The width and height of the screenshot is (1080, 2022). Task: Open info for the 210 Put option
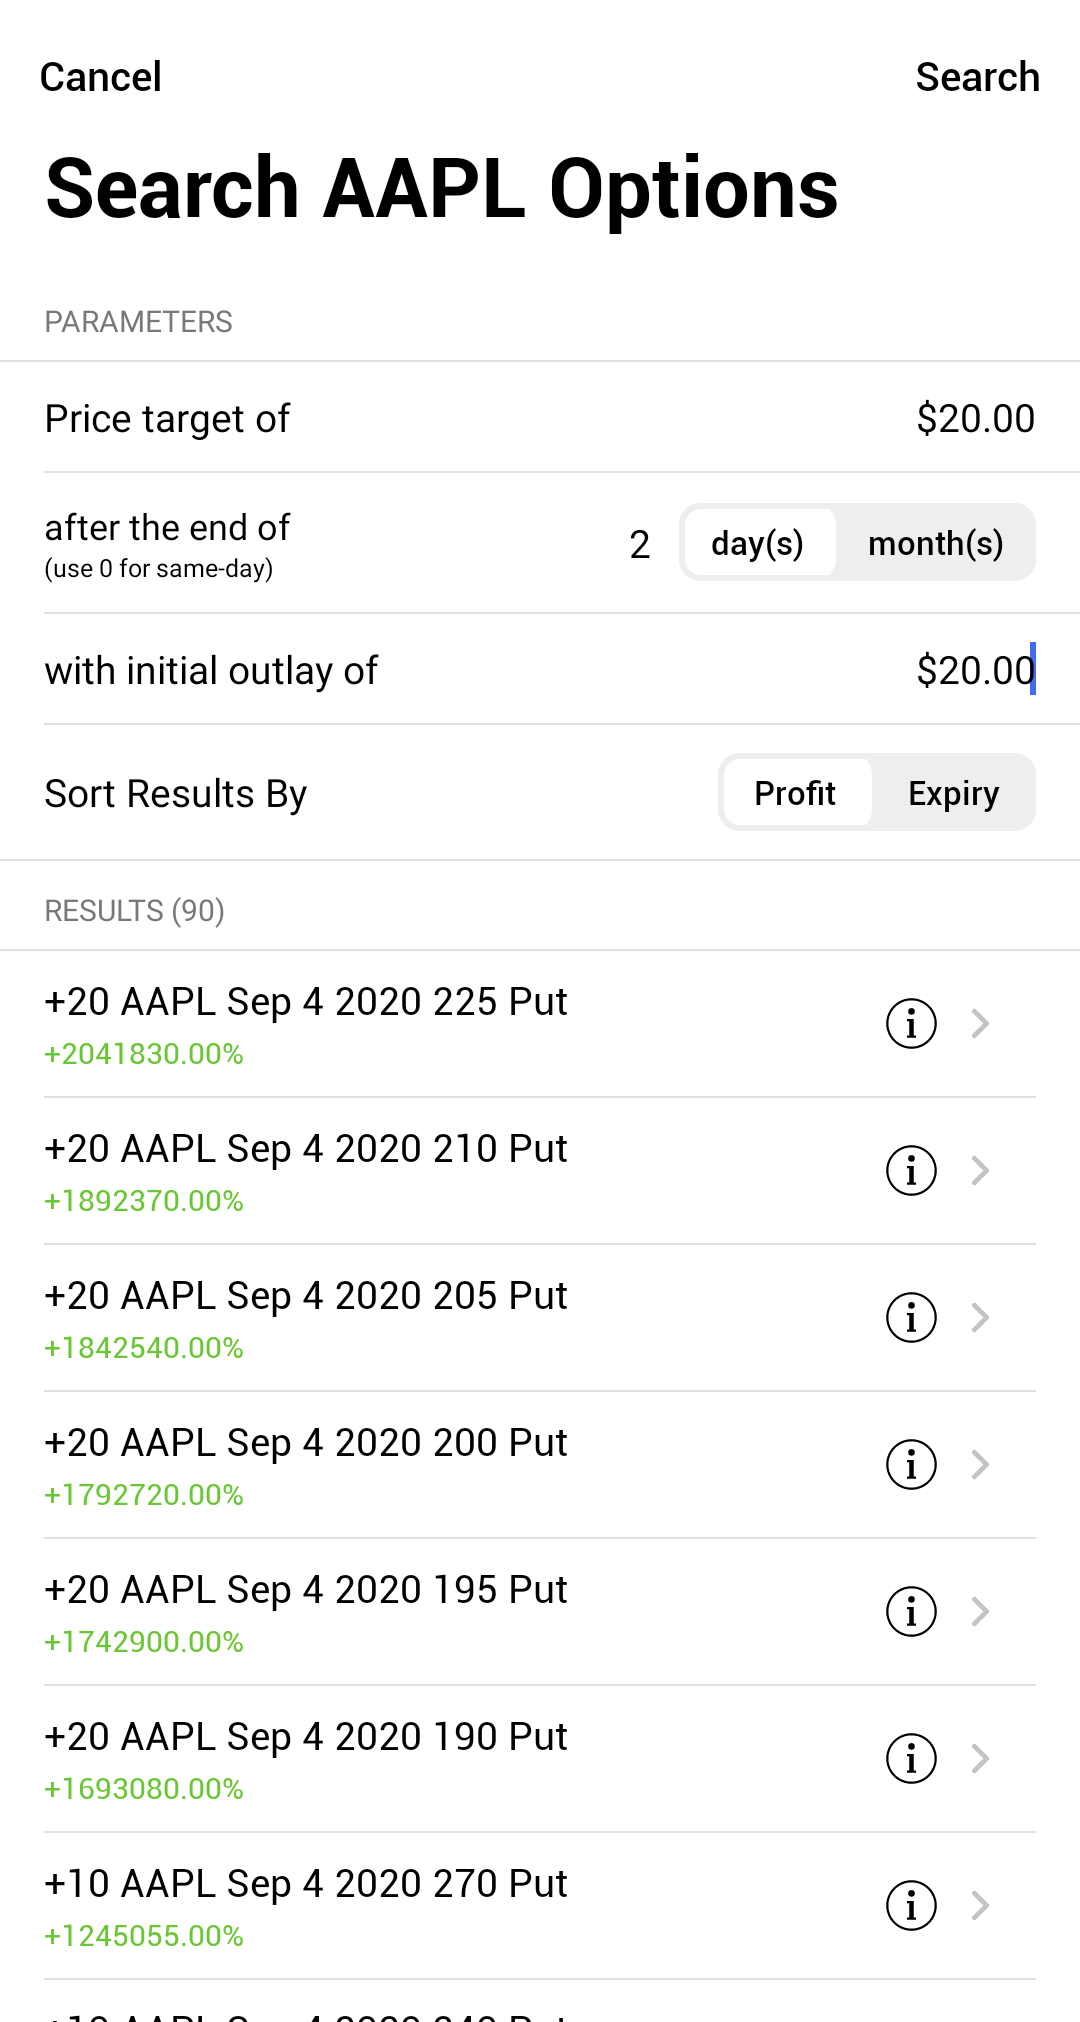(911, 1170)
